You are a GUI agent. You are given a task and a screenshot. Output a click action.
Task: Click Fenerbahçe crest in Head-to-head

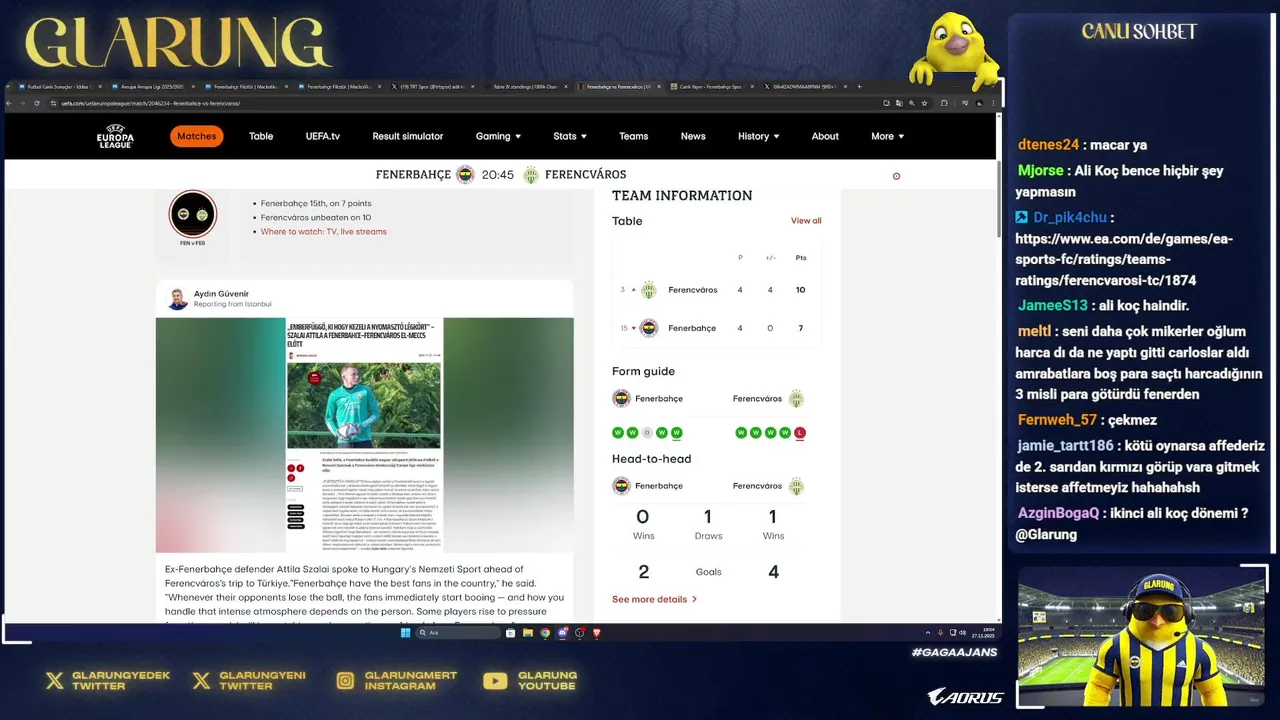[x=621, y=486]
